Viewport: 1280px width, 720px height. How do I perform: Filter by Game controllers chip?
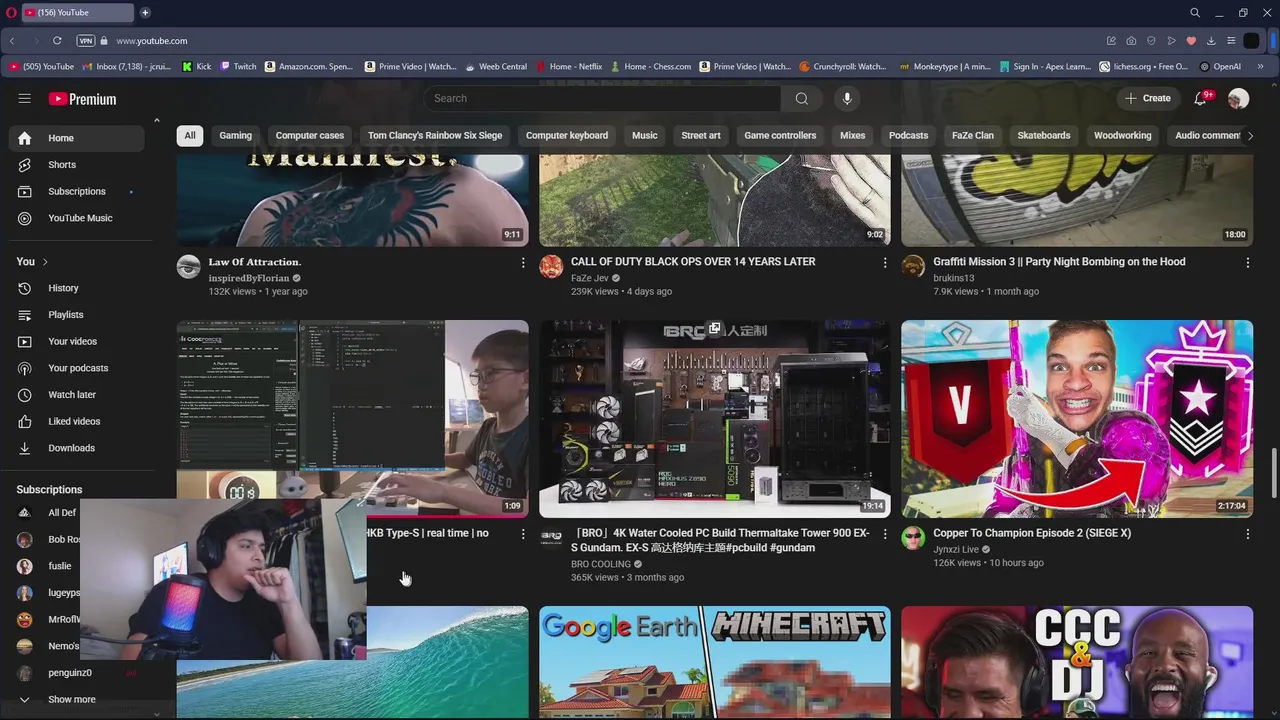tap(780, 135)
